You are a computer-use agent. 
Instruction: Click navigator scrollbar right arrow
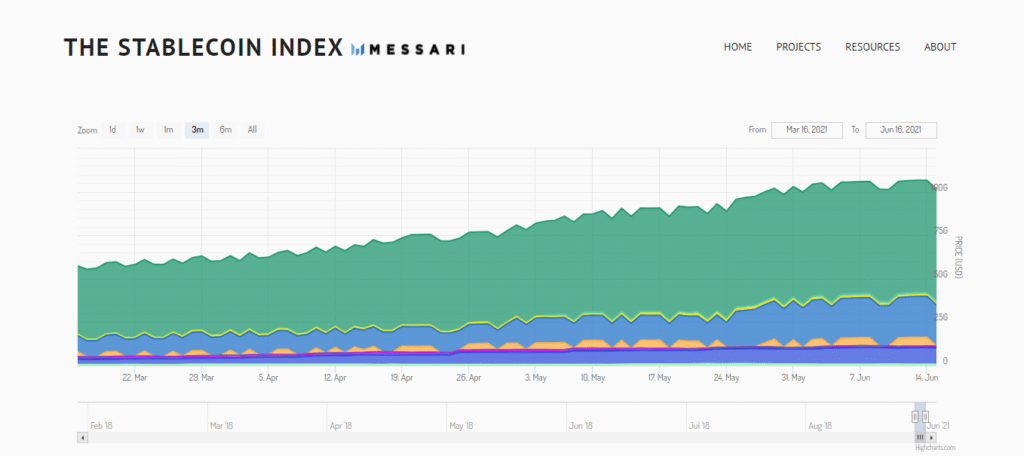932,437
